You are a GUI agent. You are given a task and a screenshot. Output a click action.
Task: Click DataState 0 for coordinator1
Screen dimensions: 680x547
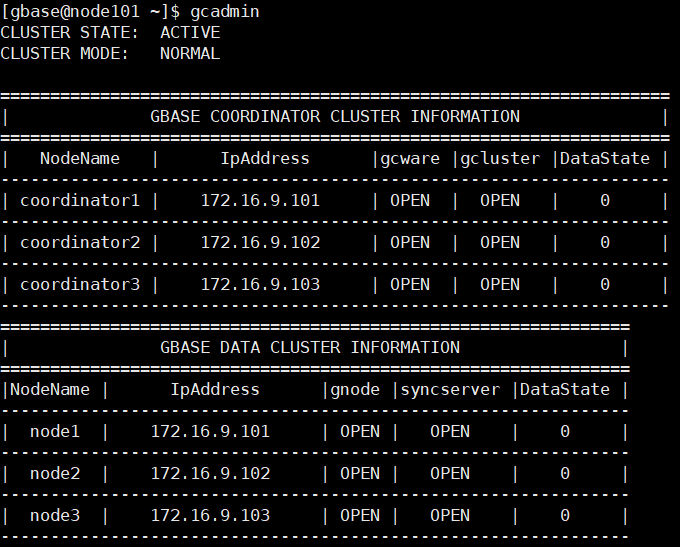[x=605, y=200]
